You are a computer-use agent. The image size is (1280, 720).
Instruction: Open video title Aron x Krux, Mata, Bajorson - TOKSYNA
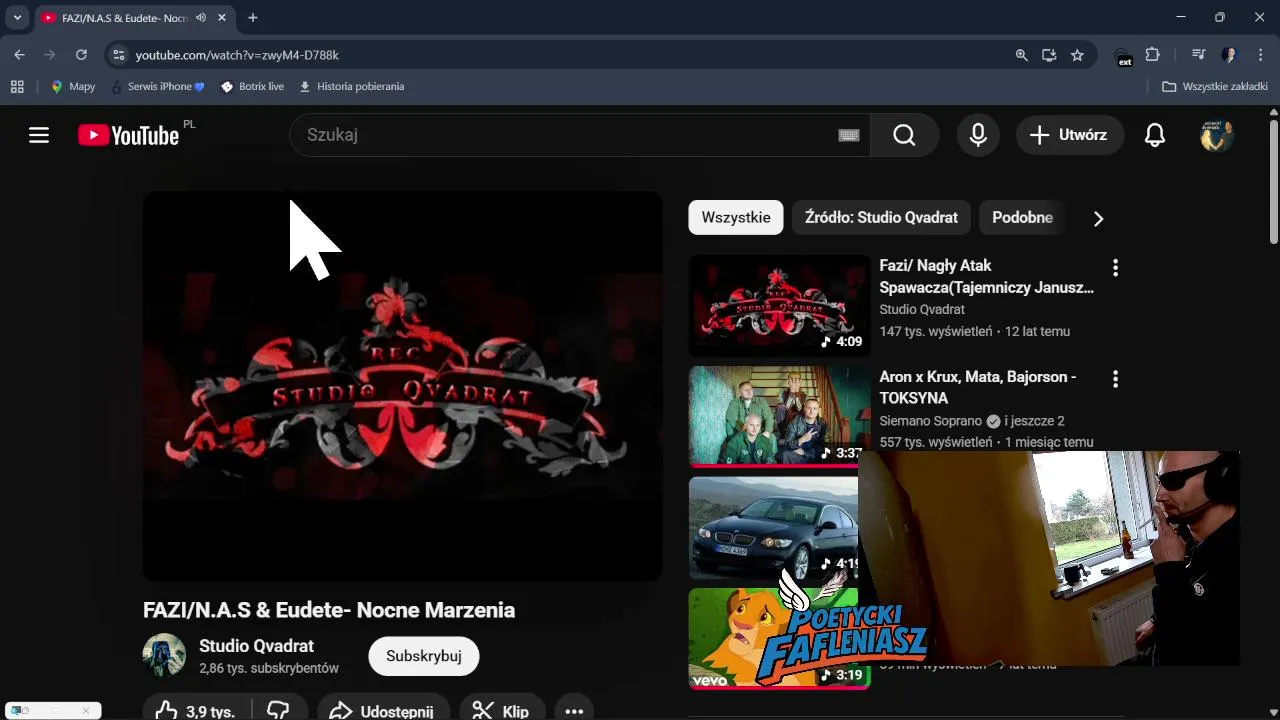coord(977,387)
